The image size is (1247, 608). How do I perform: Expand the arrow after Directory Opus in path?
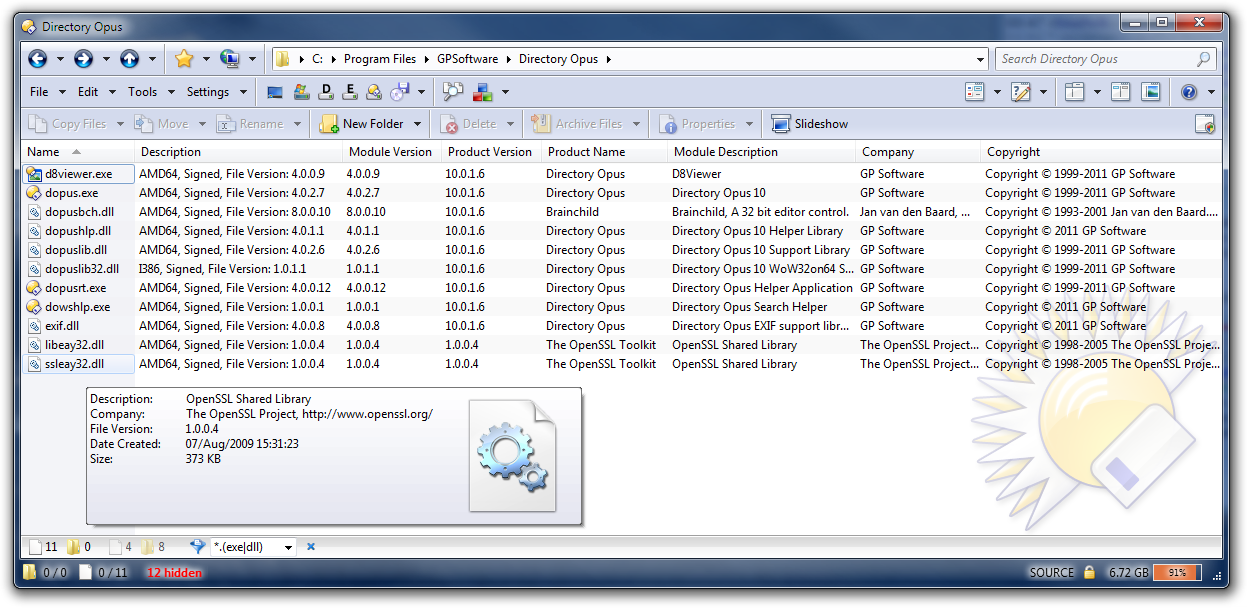tap(608, 59)
